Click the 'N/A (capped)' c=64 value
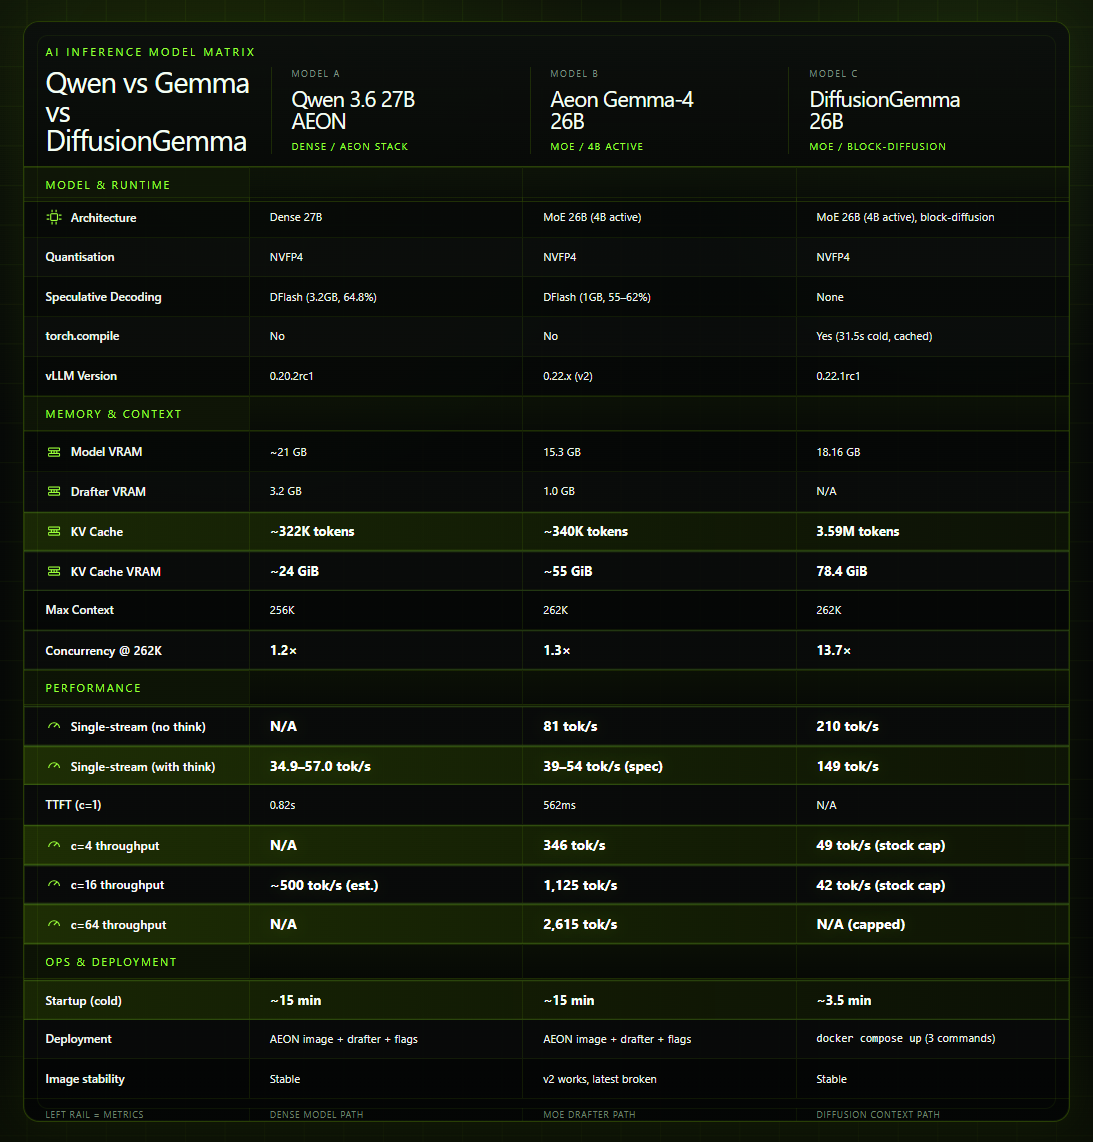 click(x=861, y=924)
